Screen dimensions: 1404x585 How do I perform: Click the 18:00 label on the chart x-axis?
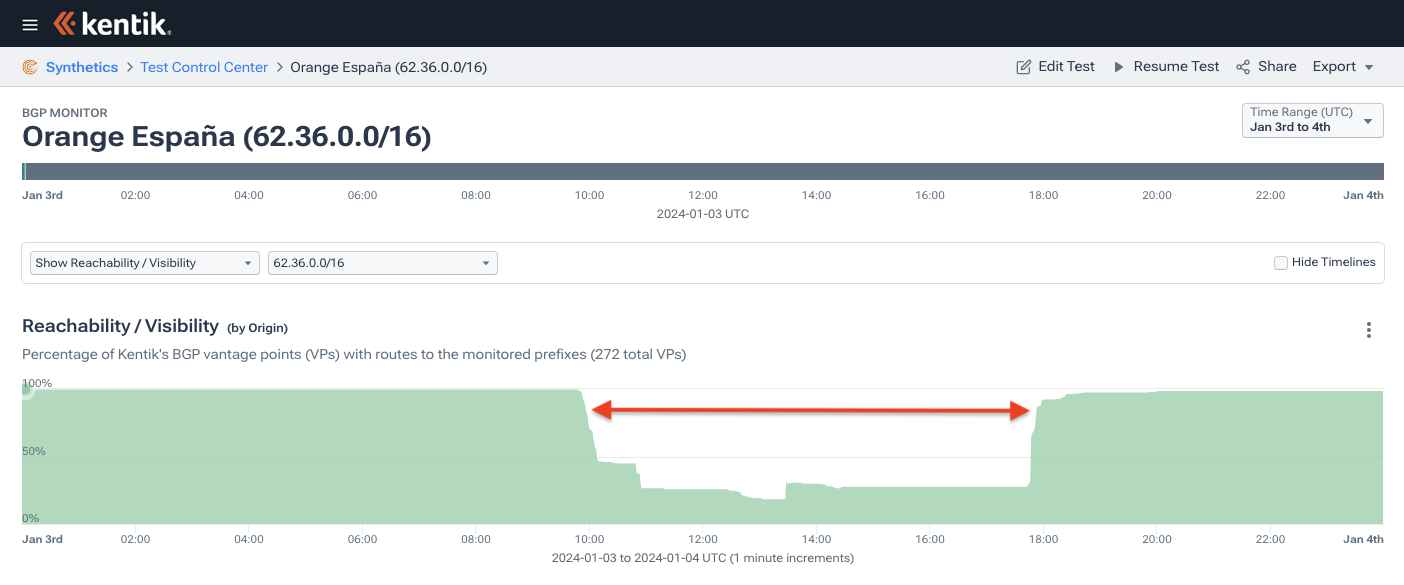1043,539
